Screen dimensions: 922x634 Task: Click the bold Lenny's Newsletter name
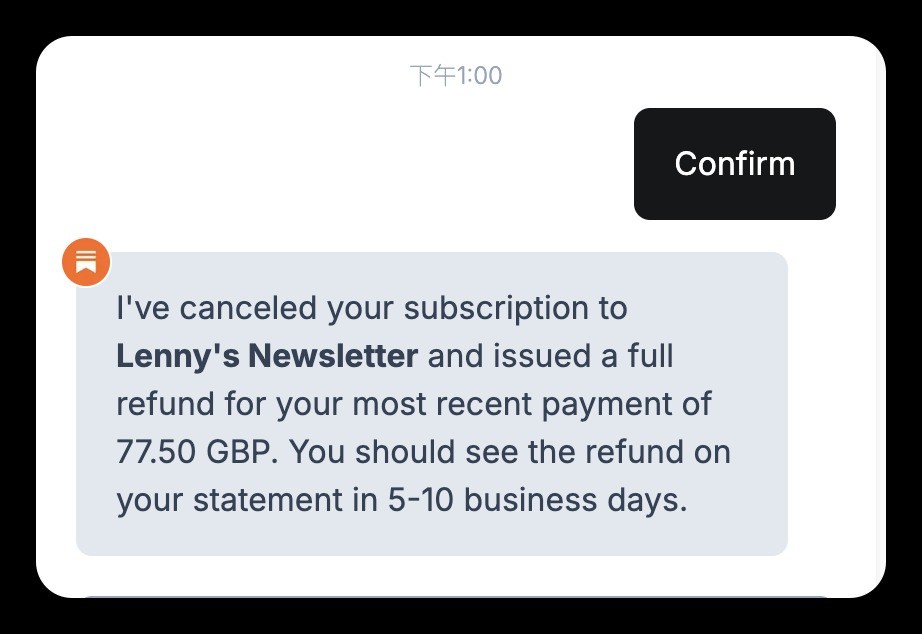[267, 356]
